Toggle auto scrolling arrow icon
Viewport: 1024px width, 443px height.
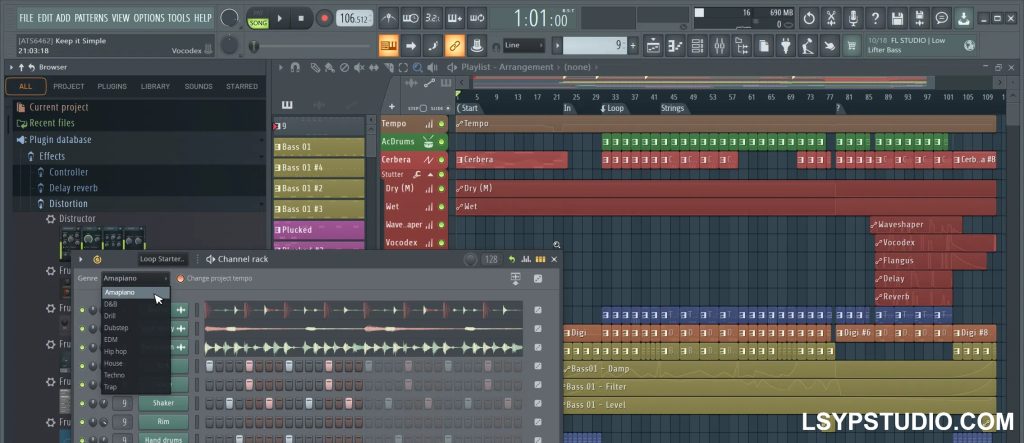411,46
